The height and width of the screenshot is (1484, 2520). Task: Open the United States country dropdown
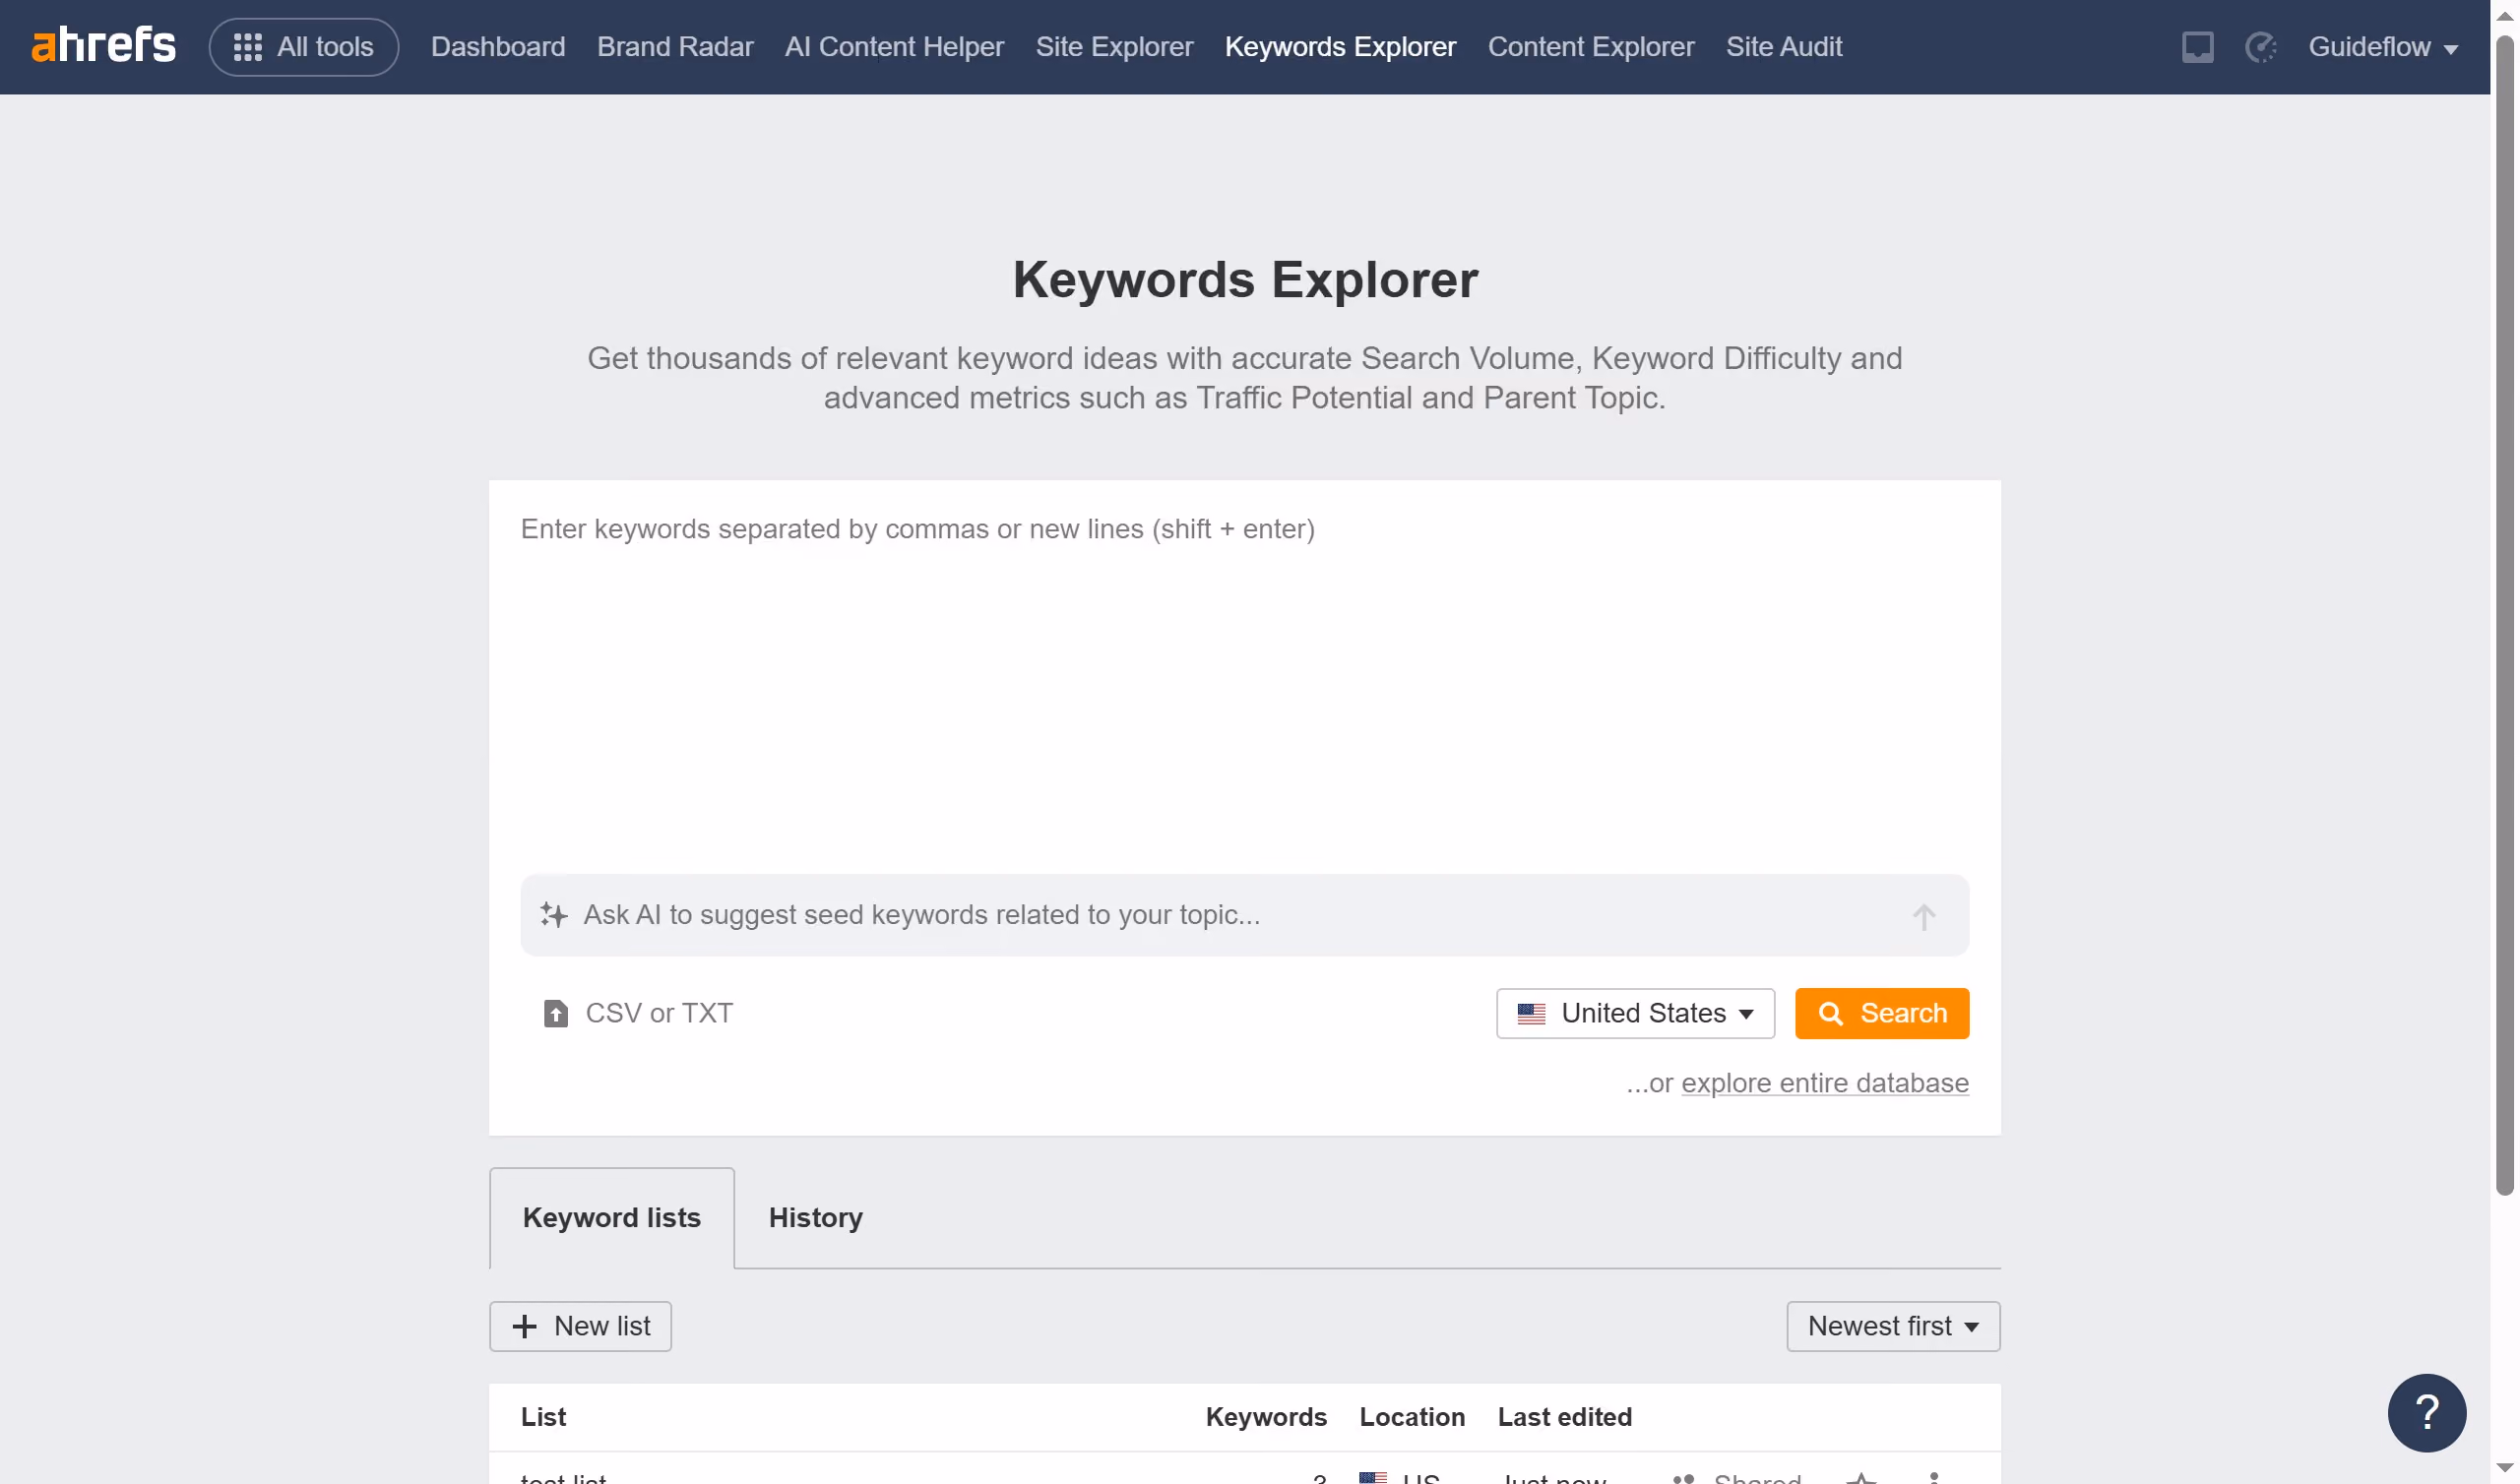(1635, 1013)
